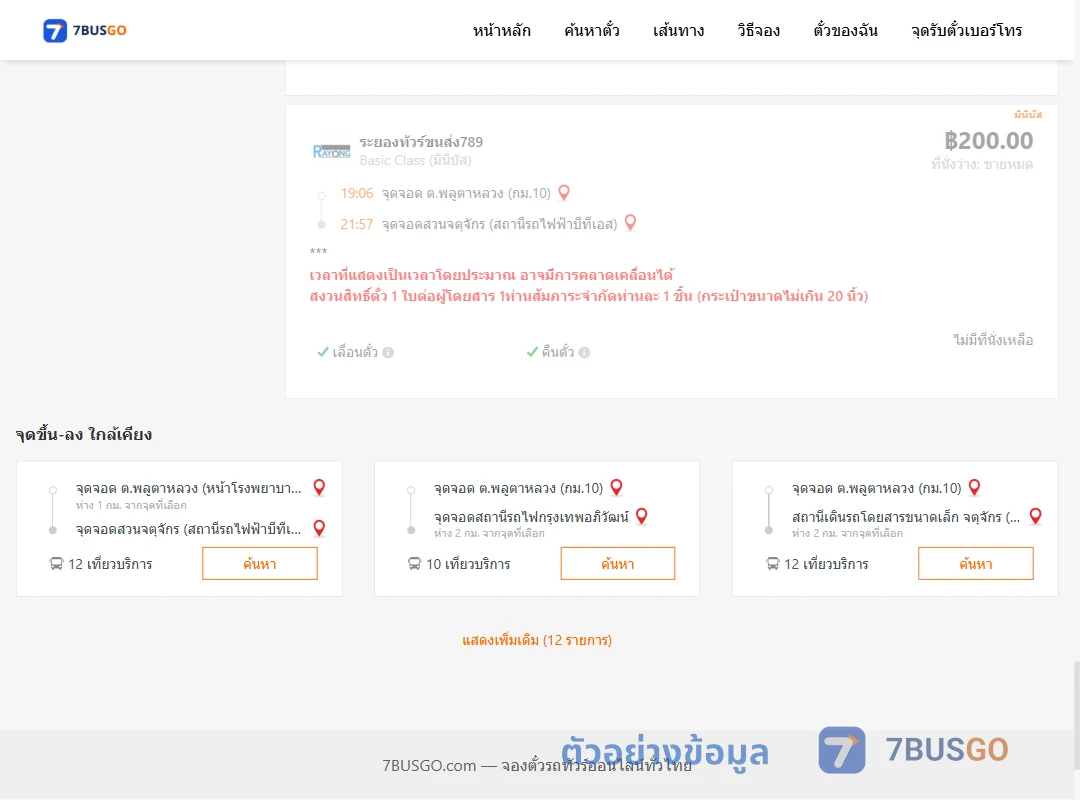Click map pin beside 21:57 arrival stop
Screen dimensions: 1080x800
coord(630,223)
